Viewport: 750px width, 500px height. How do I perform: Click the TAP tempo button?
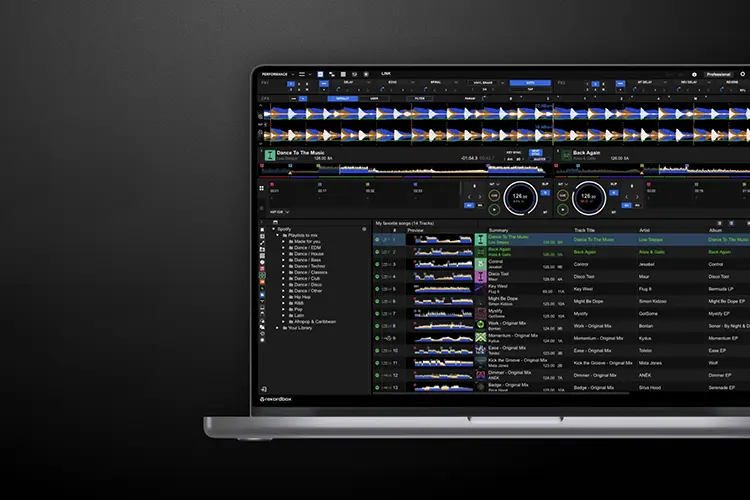[x=530, y=89]
